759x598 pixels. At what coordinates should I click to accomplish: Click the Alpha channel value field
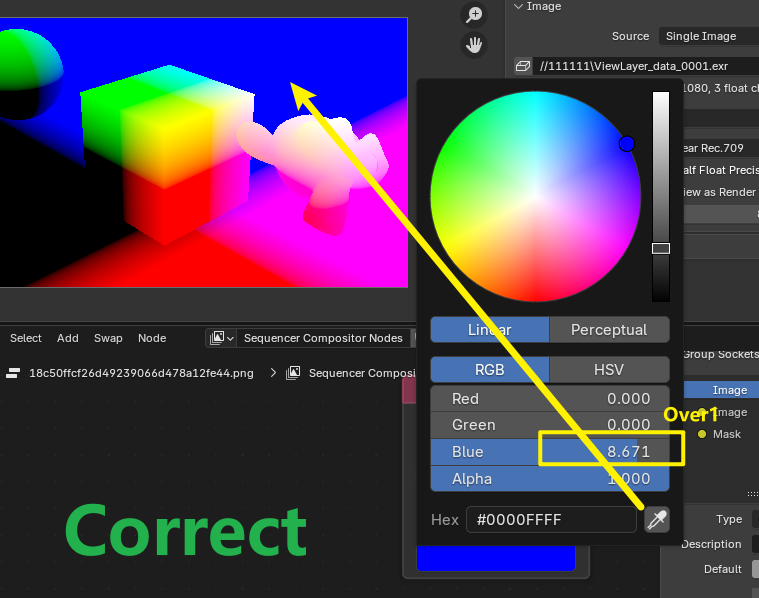[550, 479]
